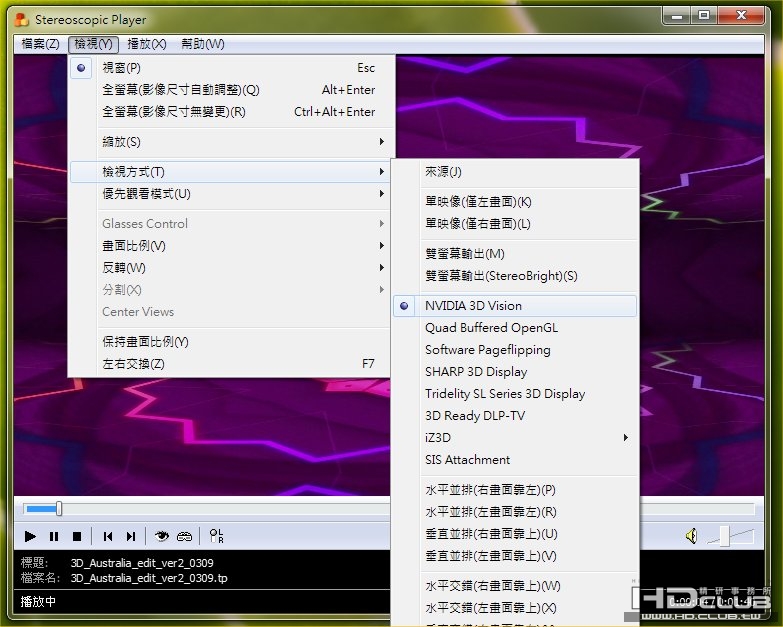
Task: Minimize the Stereoscopic Player window
Action: (x=677, y=16)
